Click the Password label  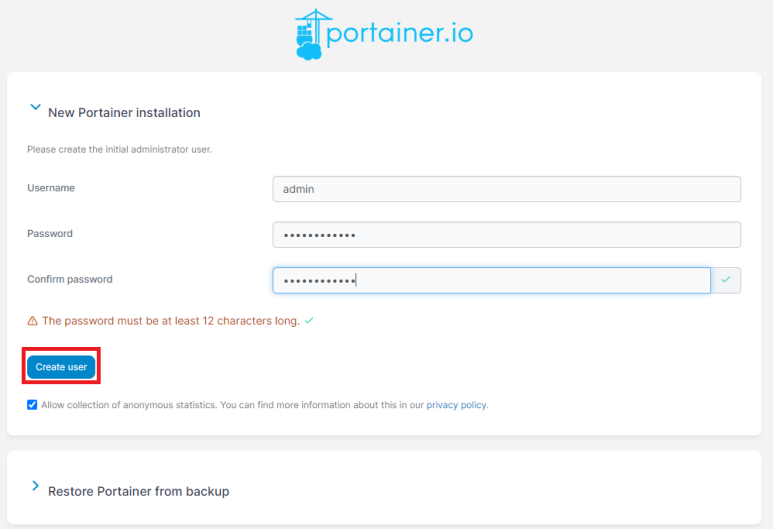(x=50, y=234)
